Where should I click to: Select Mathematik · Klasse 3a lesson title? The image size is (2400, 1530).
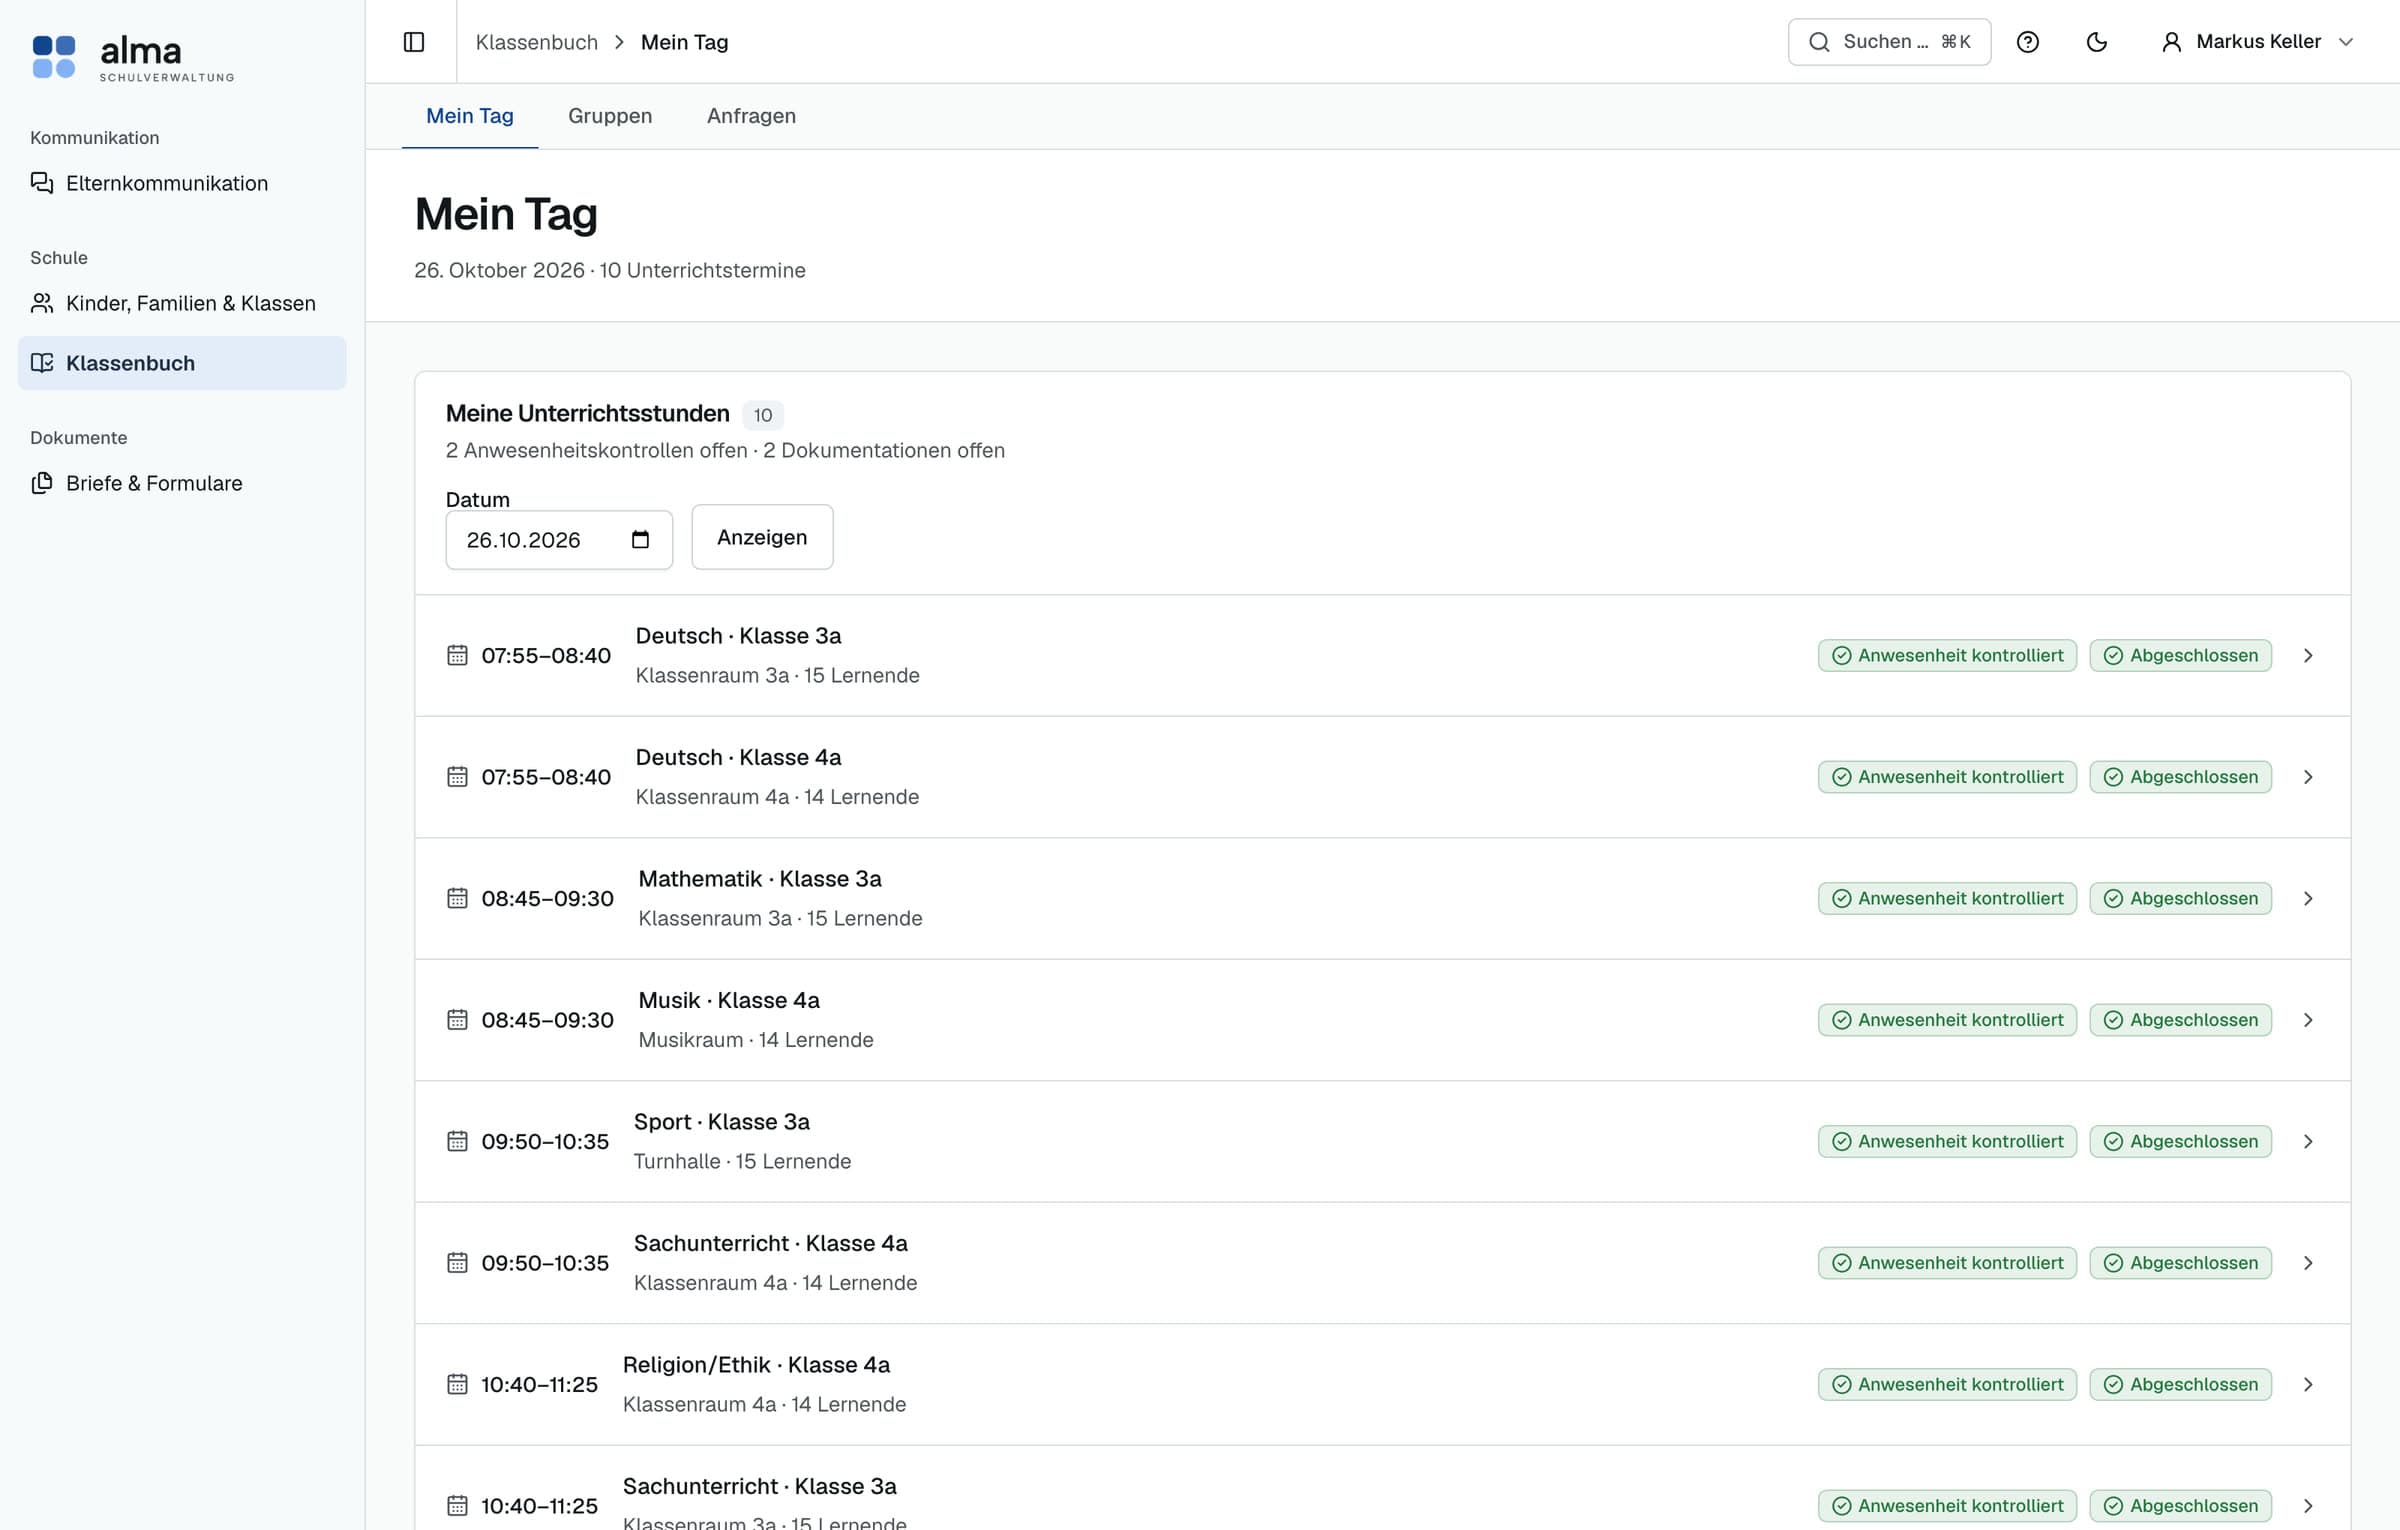point(760,879)
